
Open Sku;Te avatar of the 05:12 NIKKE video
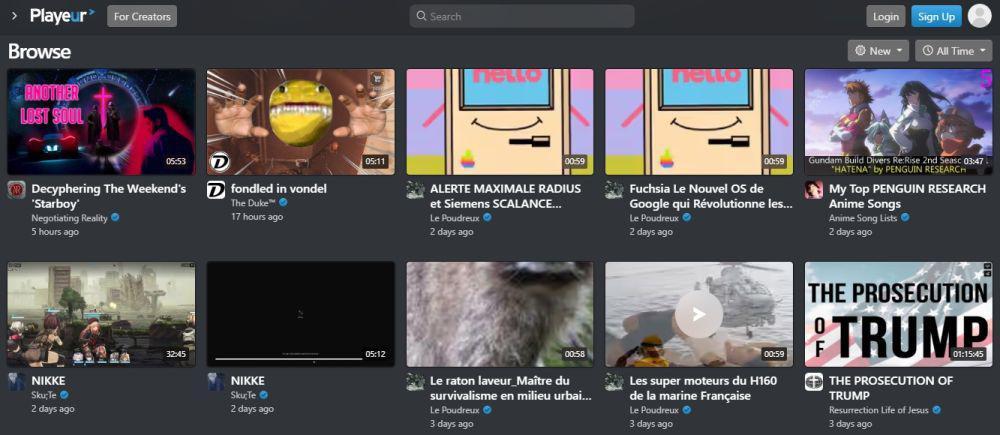(216, 381)
